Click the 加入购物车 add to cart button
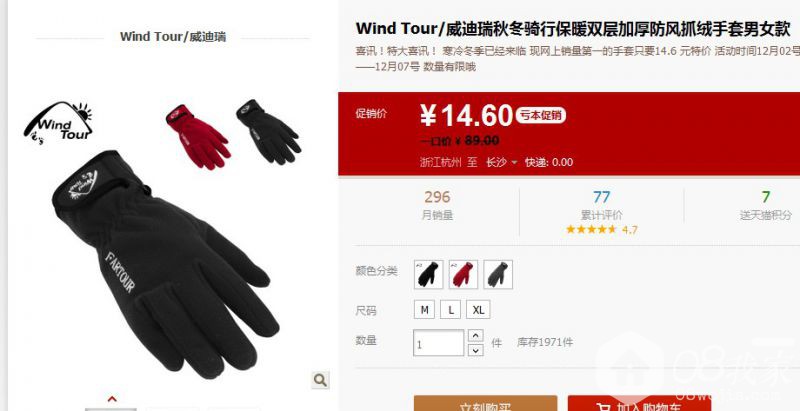 click(x=639, y=403)
